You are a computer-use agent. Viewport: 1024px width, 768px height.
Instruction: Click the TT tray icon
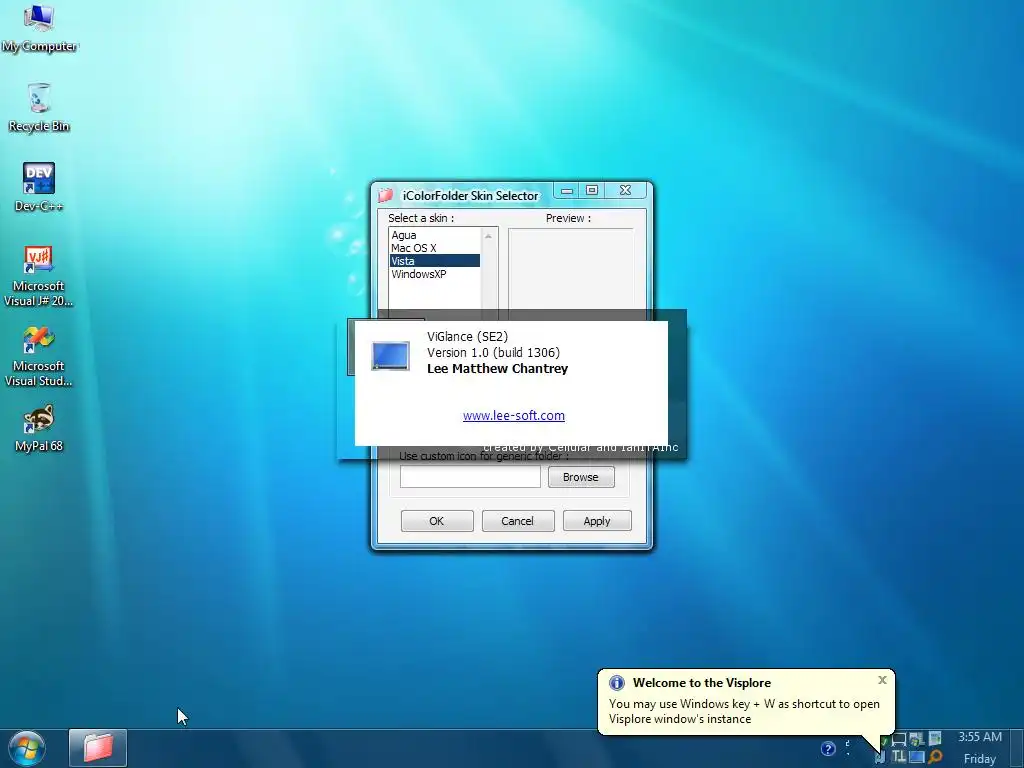click(899, 756)
